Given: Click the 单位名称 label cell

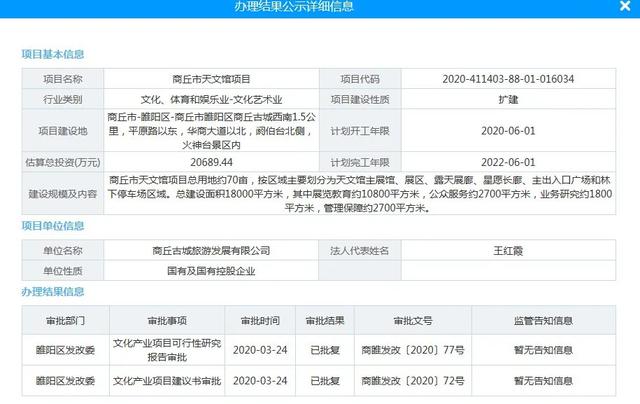Looking at the screenshot, I should pos(62,251).
